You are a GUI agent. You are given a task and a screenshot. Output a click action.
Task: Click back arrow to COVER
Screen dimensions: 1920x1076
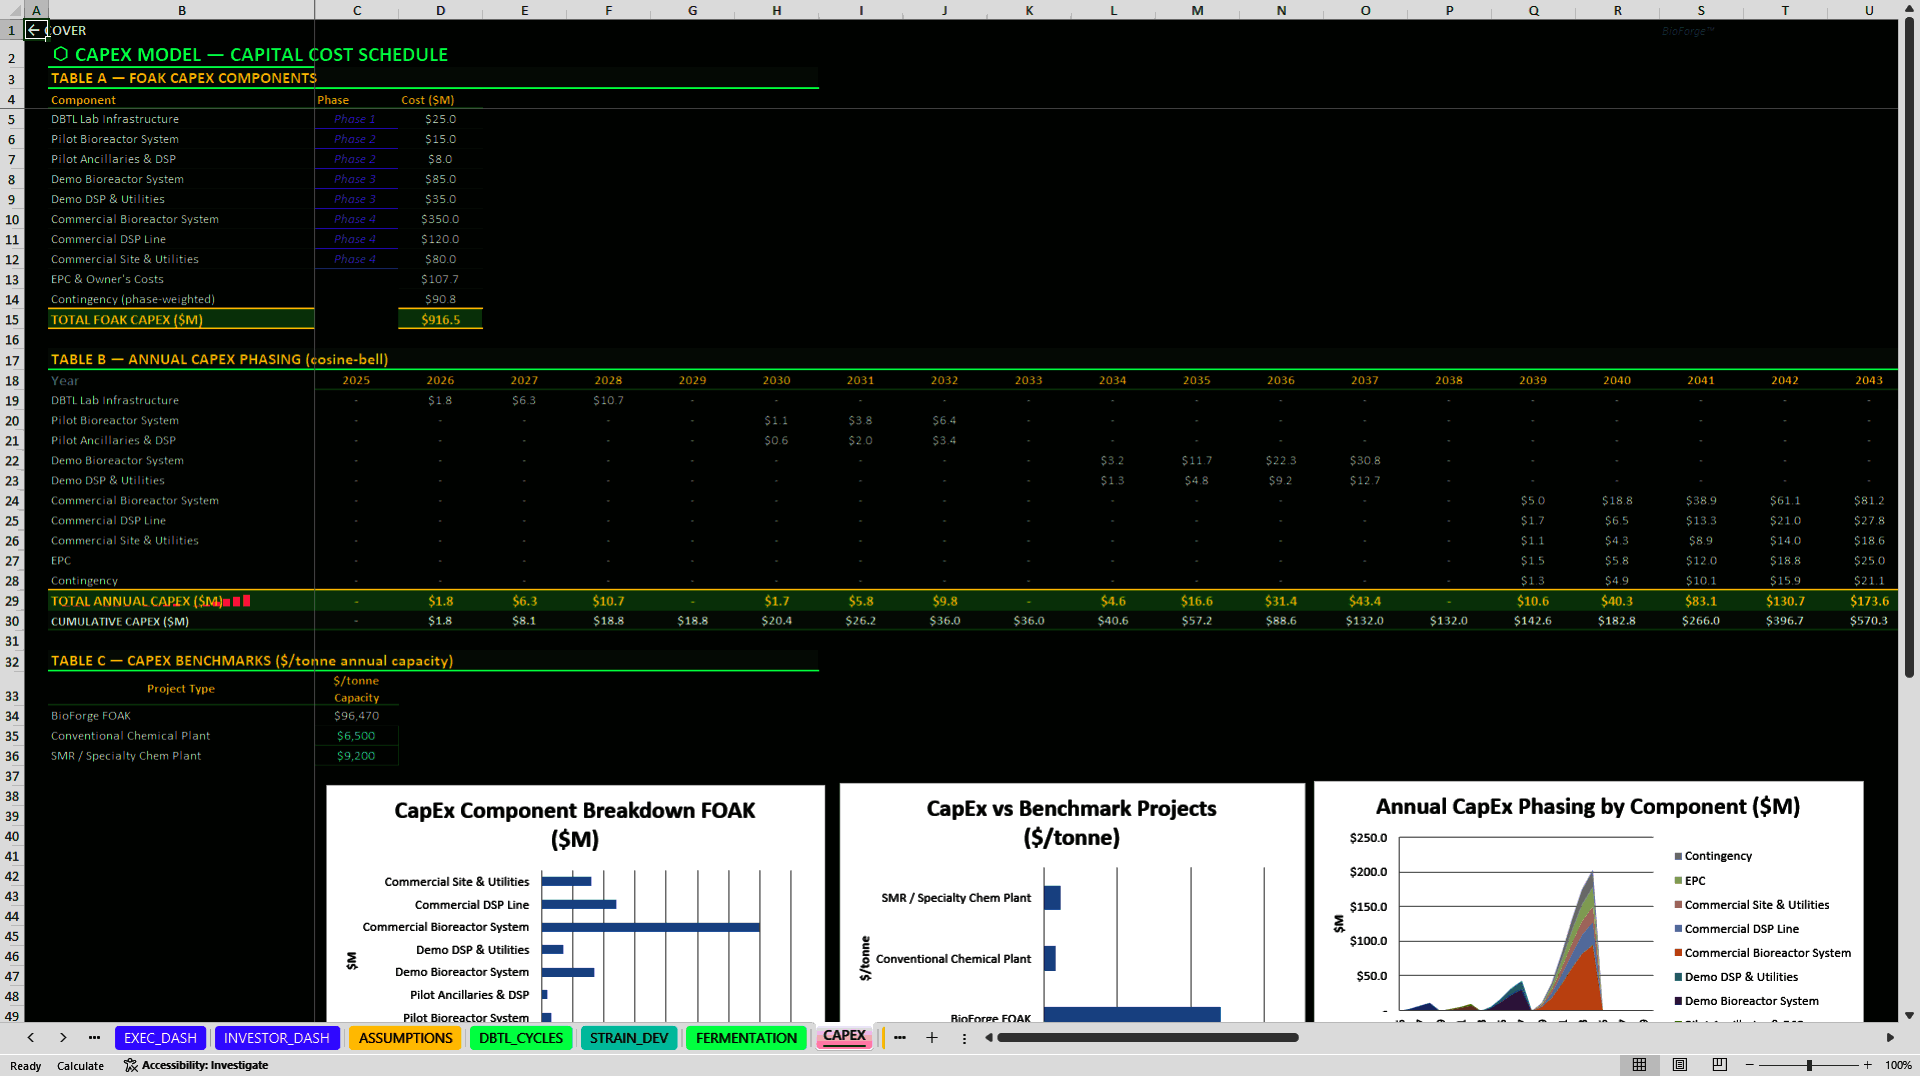coord(35,30)
